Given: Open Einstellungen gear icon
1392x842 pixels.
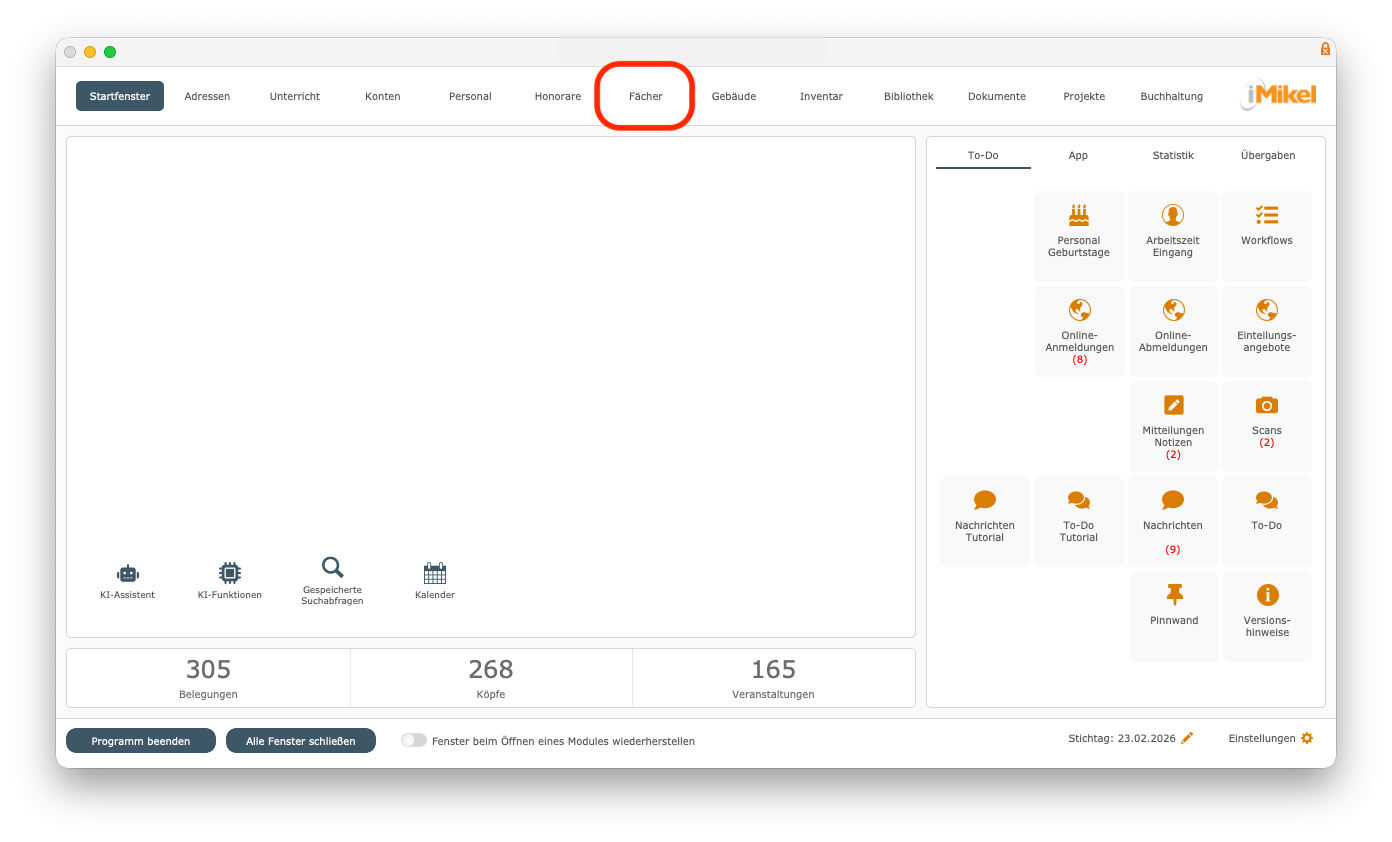Looking at the screenshot, I should tap(1307, 738).
